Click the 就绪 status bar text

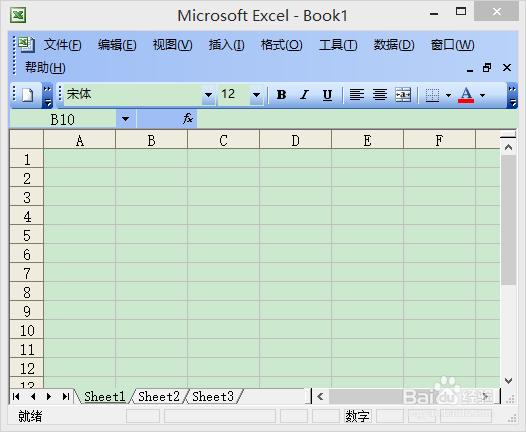tap(30, 416)
